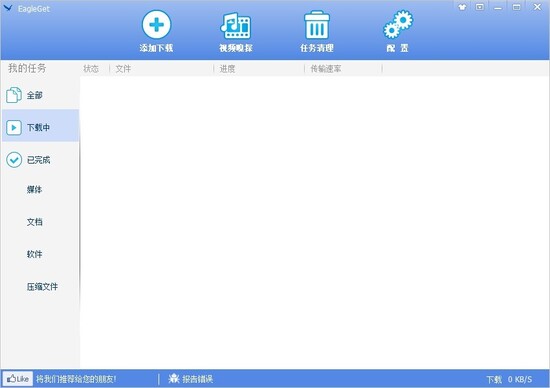Screen dimensions: 550x388
Task: Open the configuration (配置) gears icon
Action: (x=398, y=24)
